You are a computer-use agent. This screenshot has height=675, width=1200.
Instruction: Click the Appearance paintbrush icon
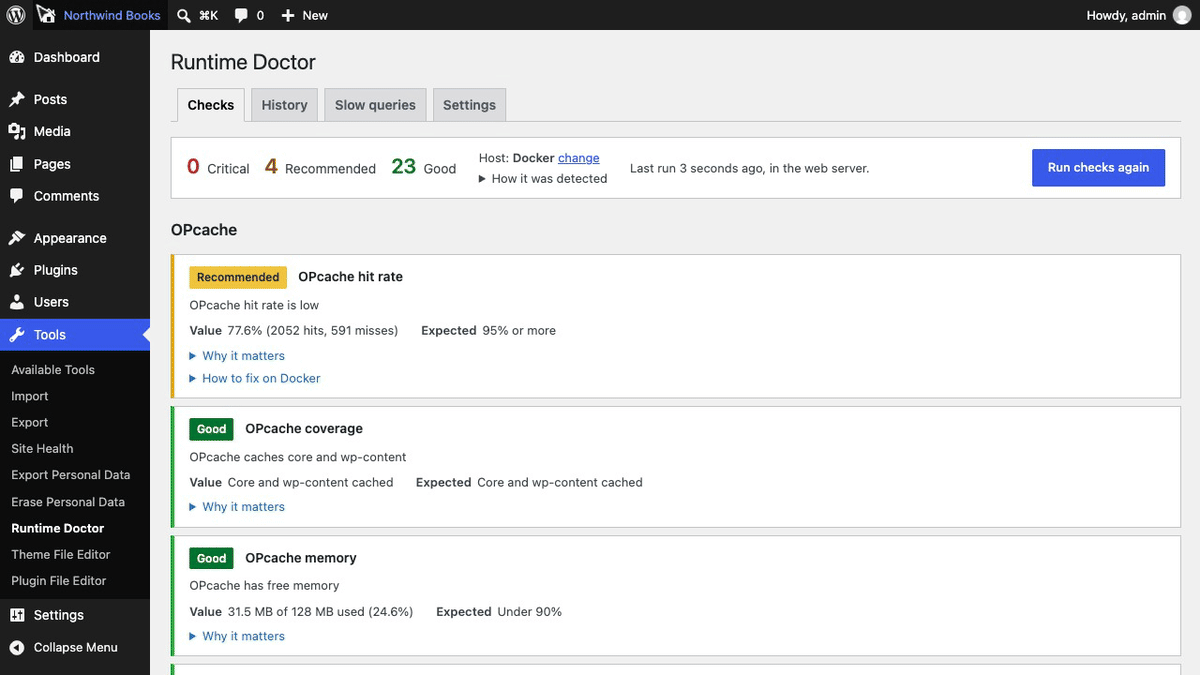pos(16,238)
